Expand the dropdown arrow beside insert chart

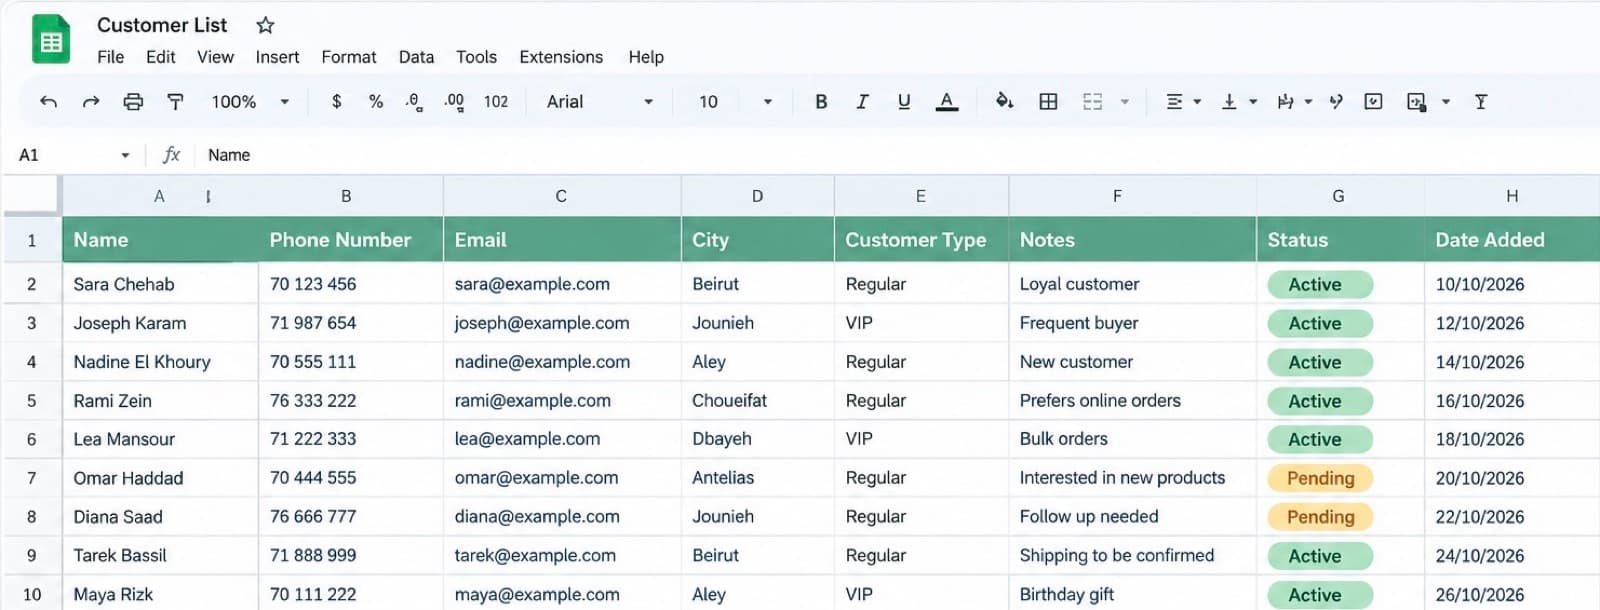1446,101
